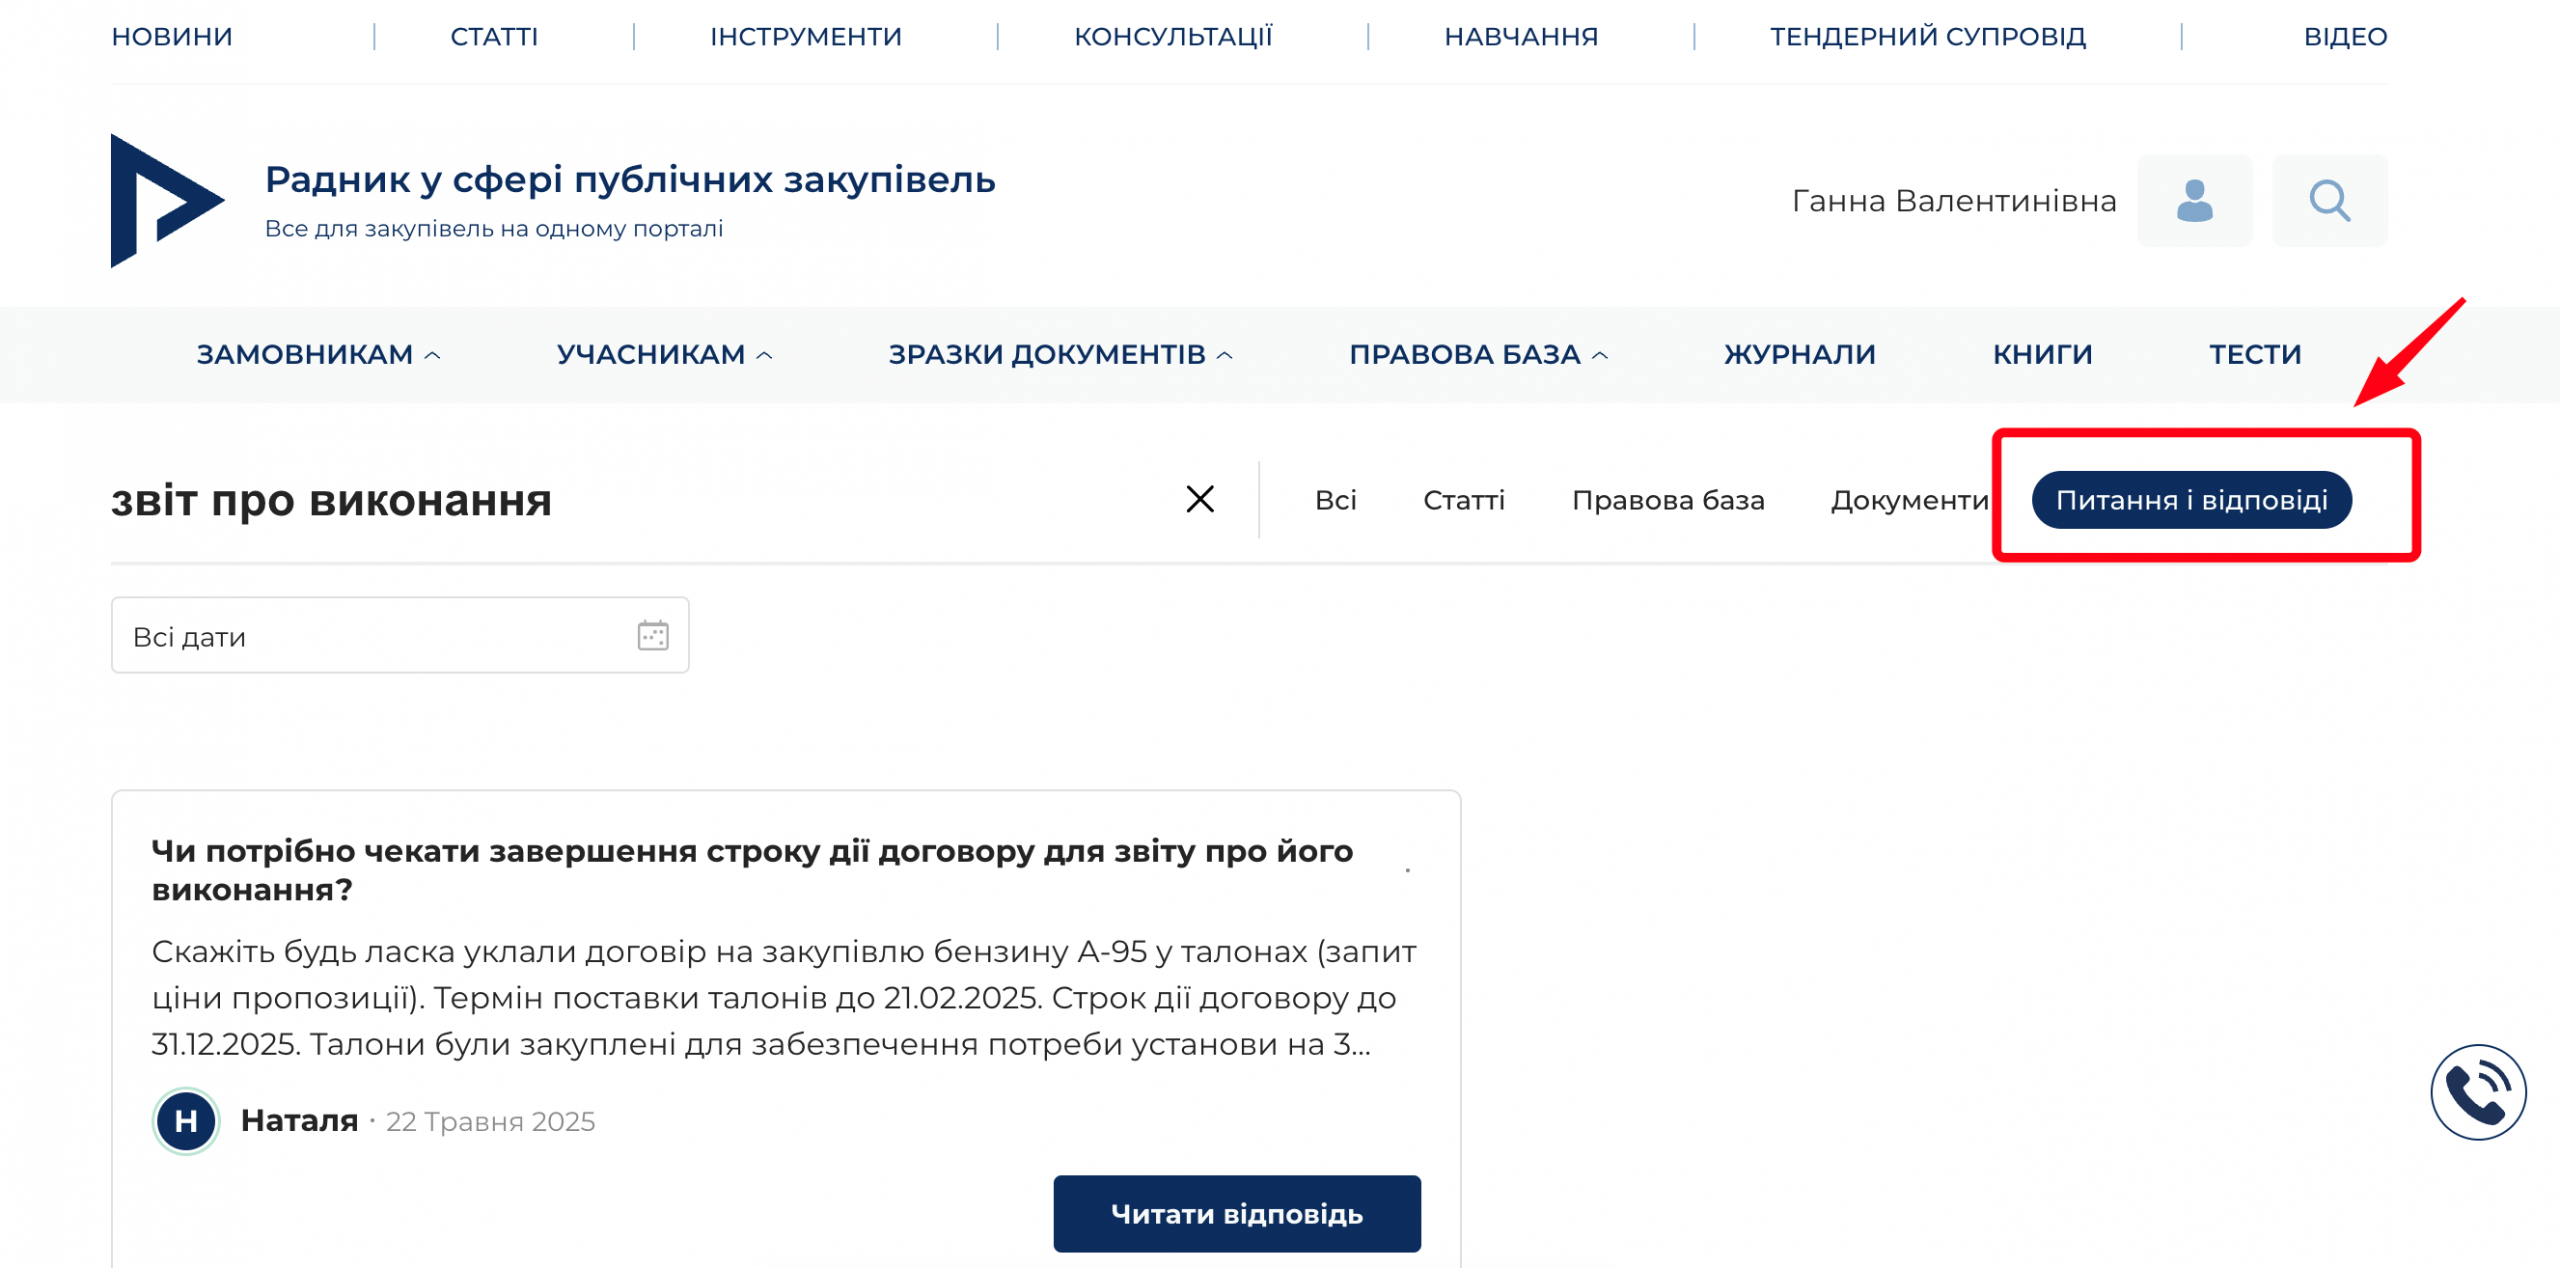Open the НОВИНИ top link
The height and width of the screenshot is (1268, 2560).
172,37
